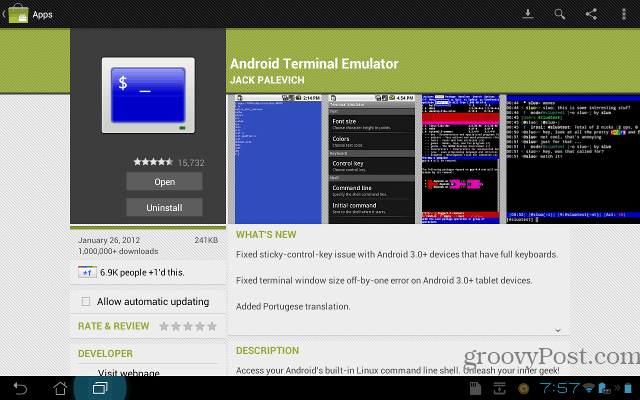640x400 pixels.
Task: Open the downloads icon in top bar
Action: point(528,14)
